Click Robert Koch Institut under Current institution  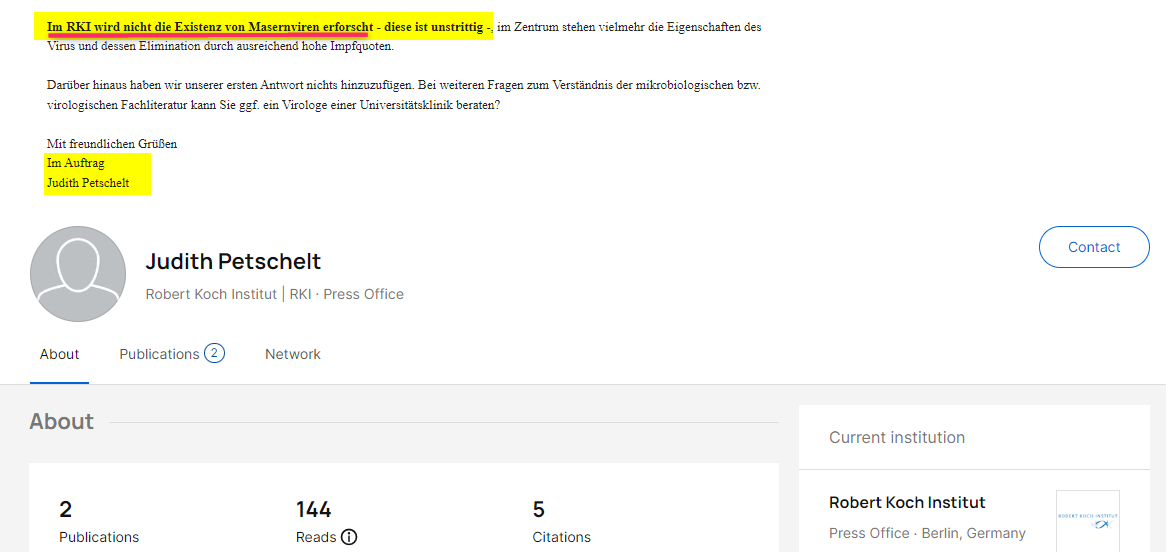907,503
